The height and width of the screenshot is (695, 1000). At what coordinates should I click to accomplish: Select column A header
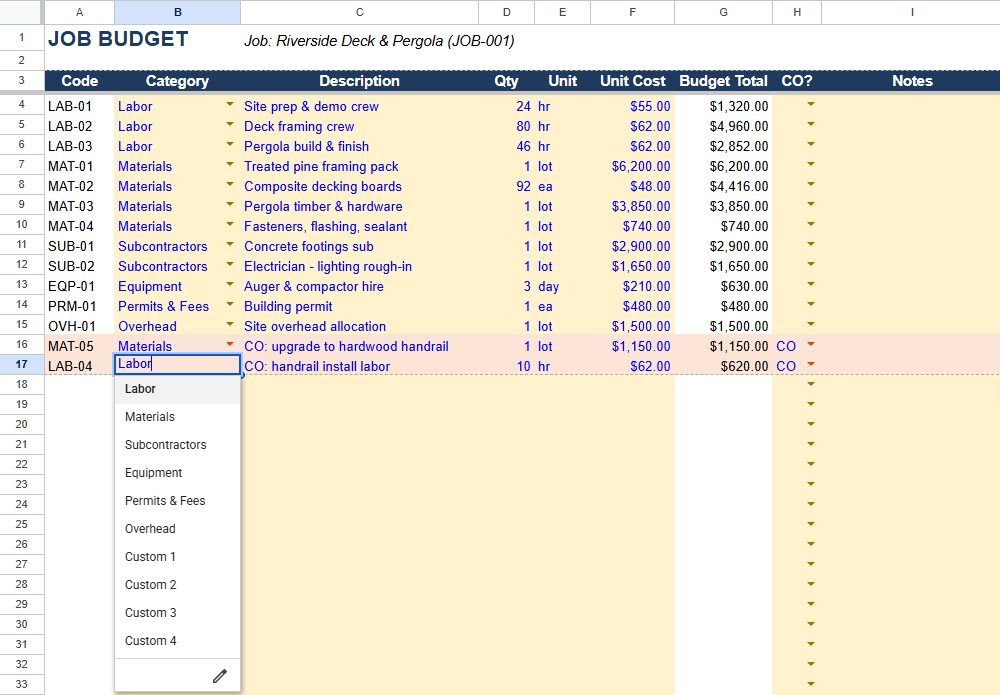79,12
